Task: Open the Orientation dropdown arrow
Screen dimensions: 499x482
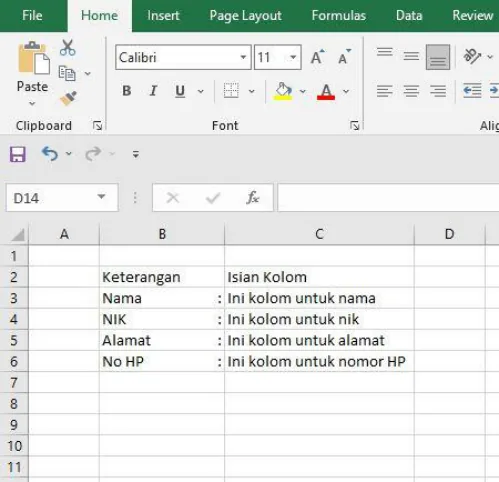Action: coord(490,57)
